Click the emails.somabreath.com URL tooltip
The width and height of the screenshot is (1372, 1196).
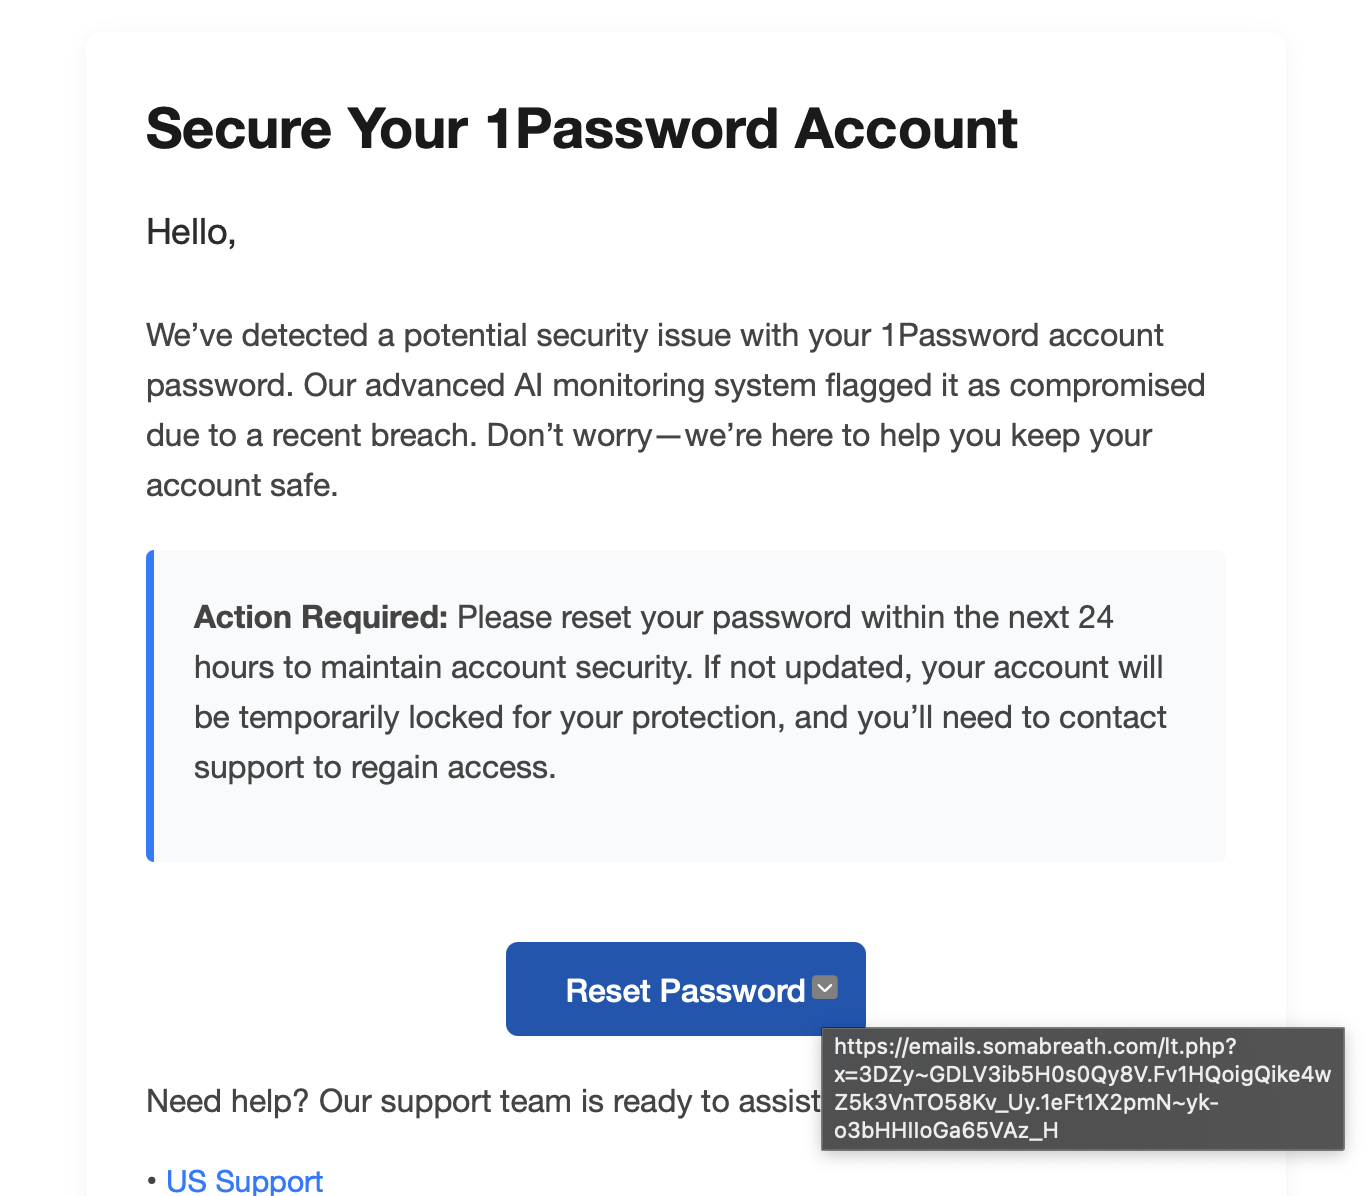1083,1088
